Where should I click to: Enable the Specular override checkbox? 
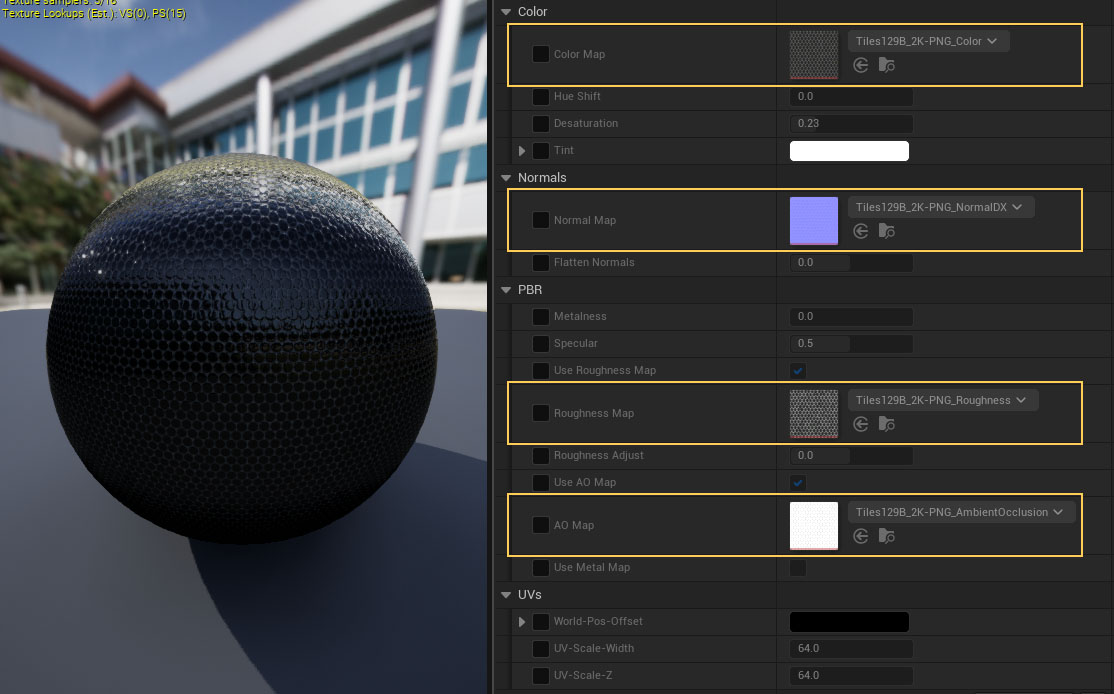[541, 344]
